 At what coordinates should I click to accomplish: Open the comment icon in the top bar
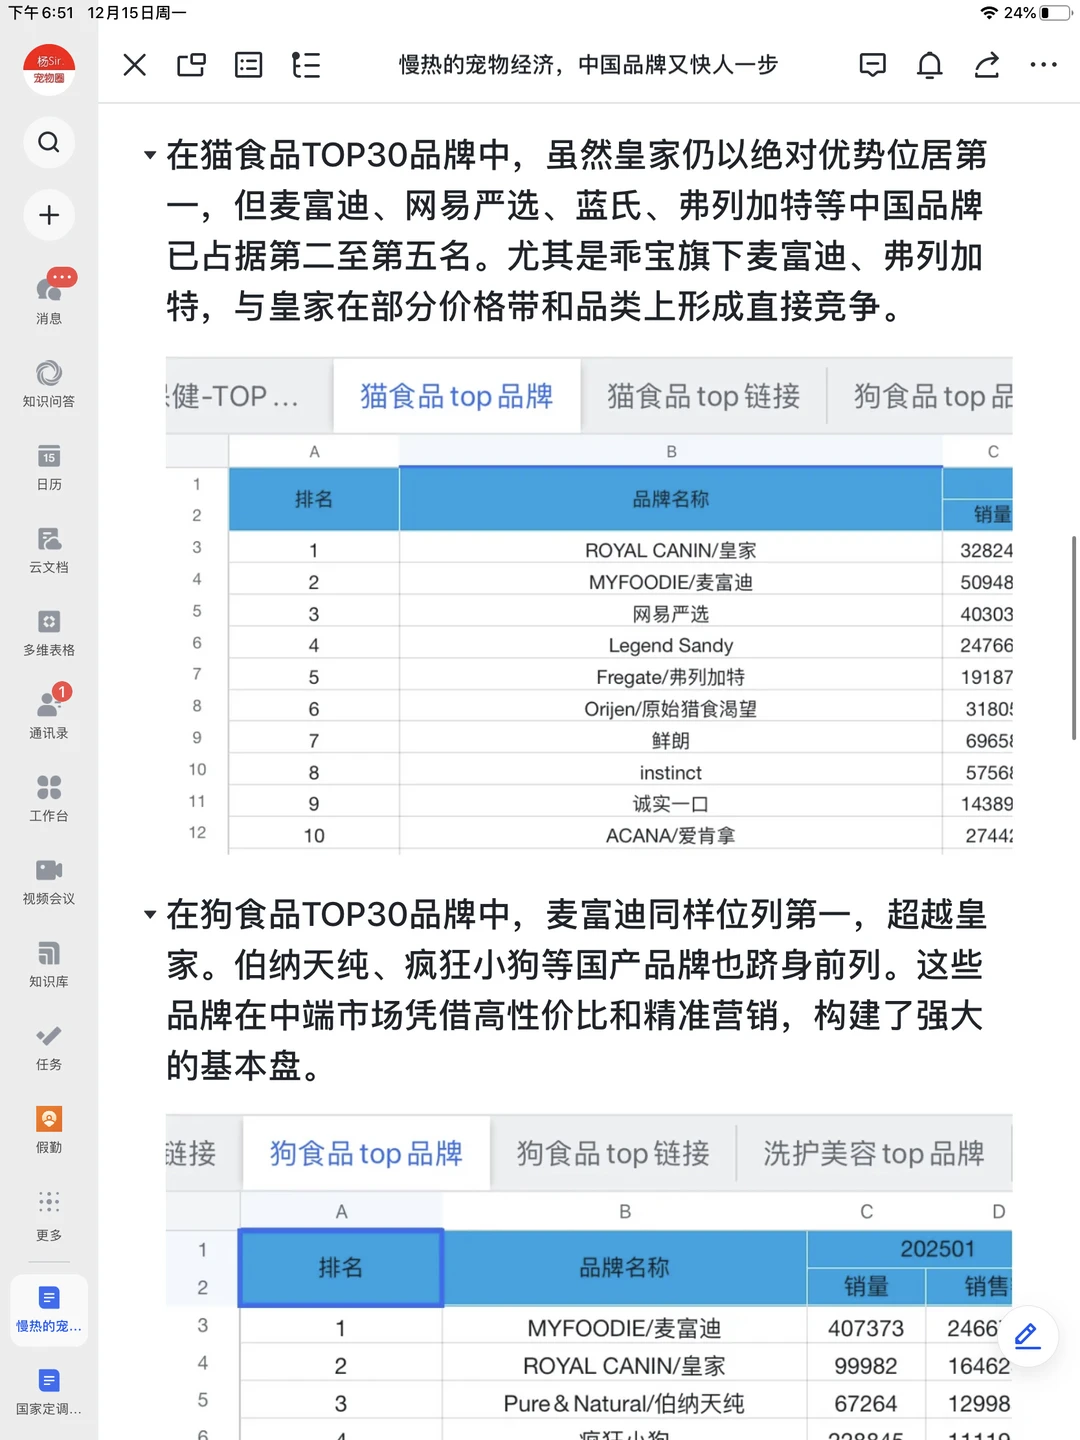pos(872,65)
